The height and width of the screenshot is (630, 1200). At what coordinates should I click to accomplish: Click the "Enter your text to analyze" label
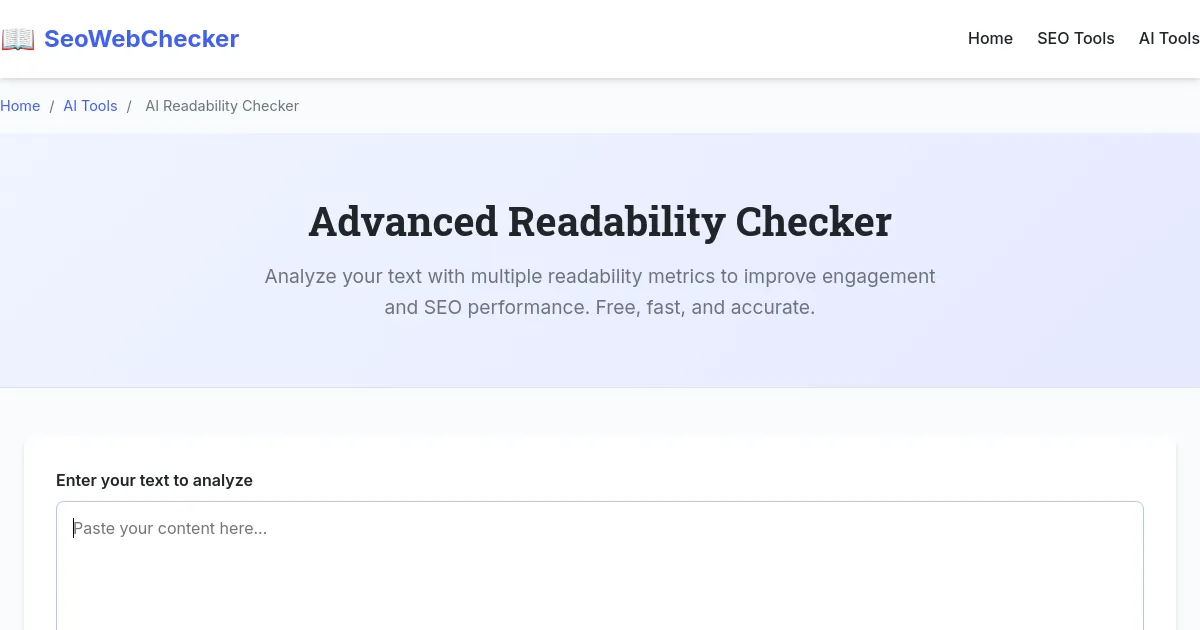154,480
